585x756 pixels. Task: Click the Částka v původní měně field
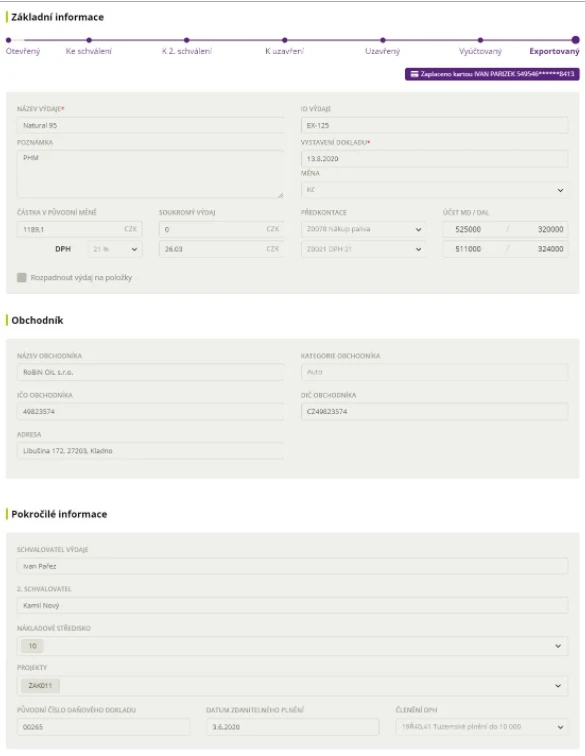coord(80,230)
